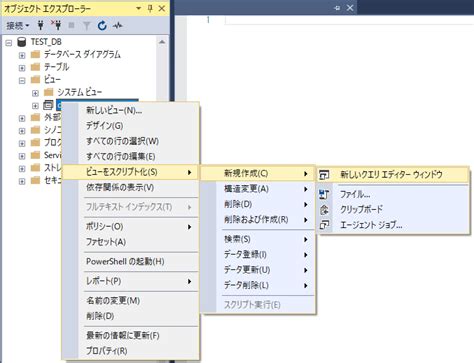Collapse the TEST_DB database node
474x363 pixels.
9,43
